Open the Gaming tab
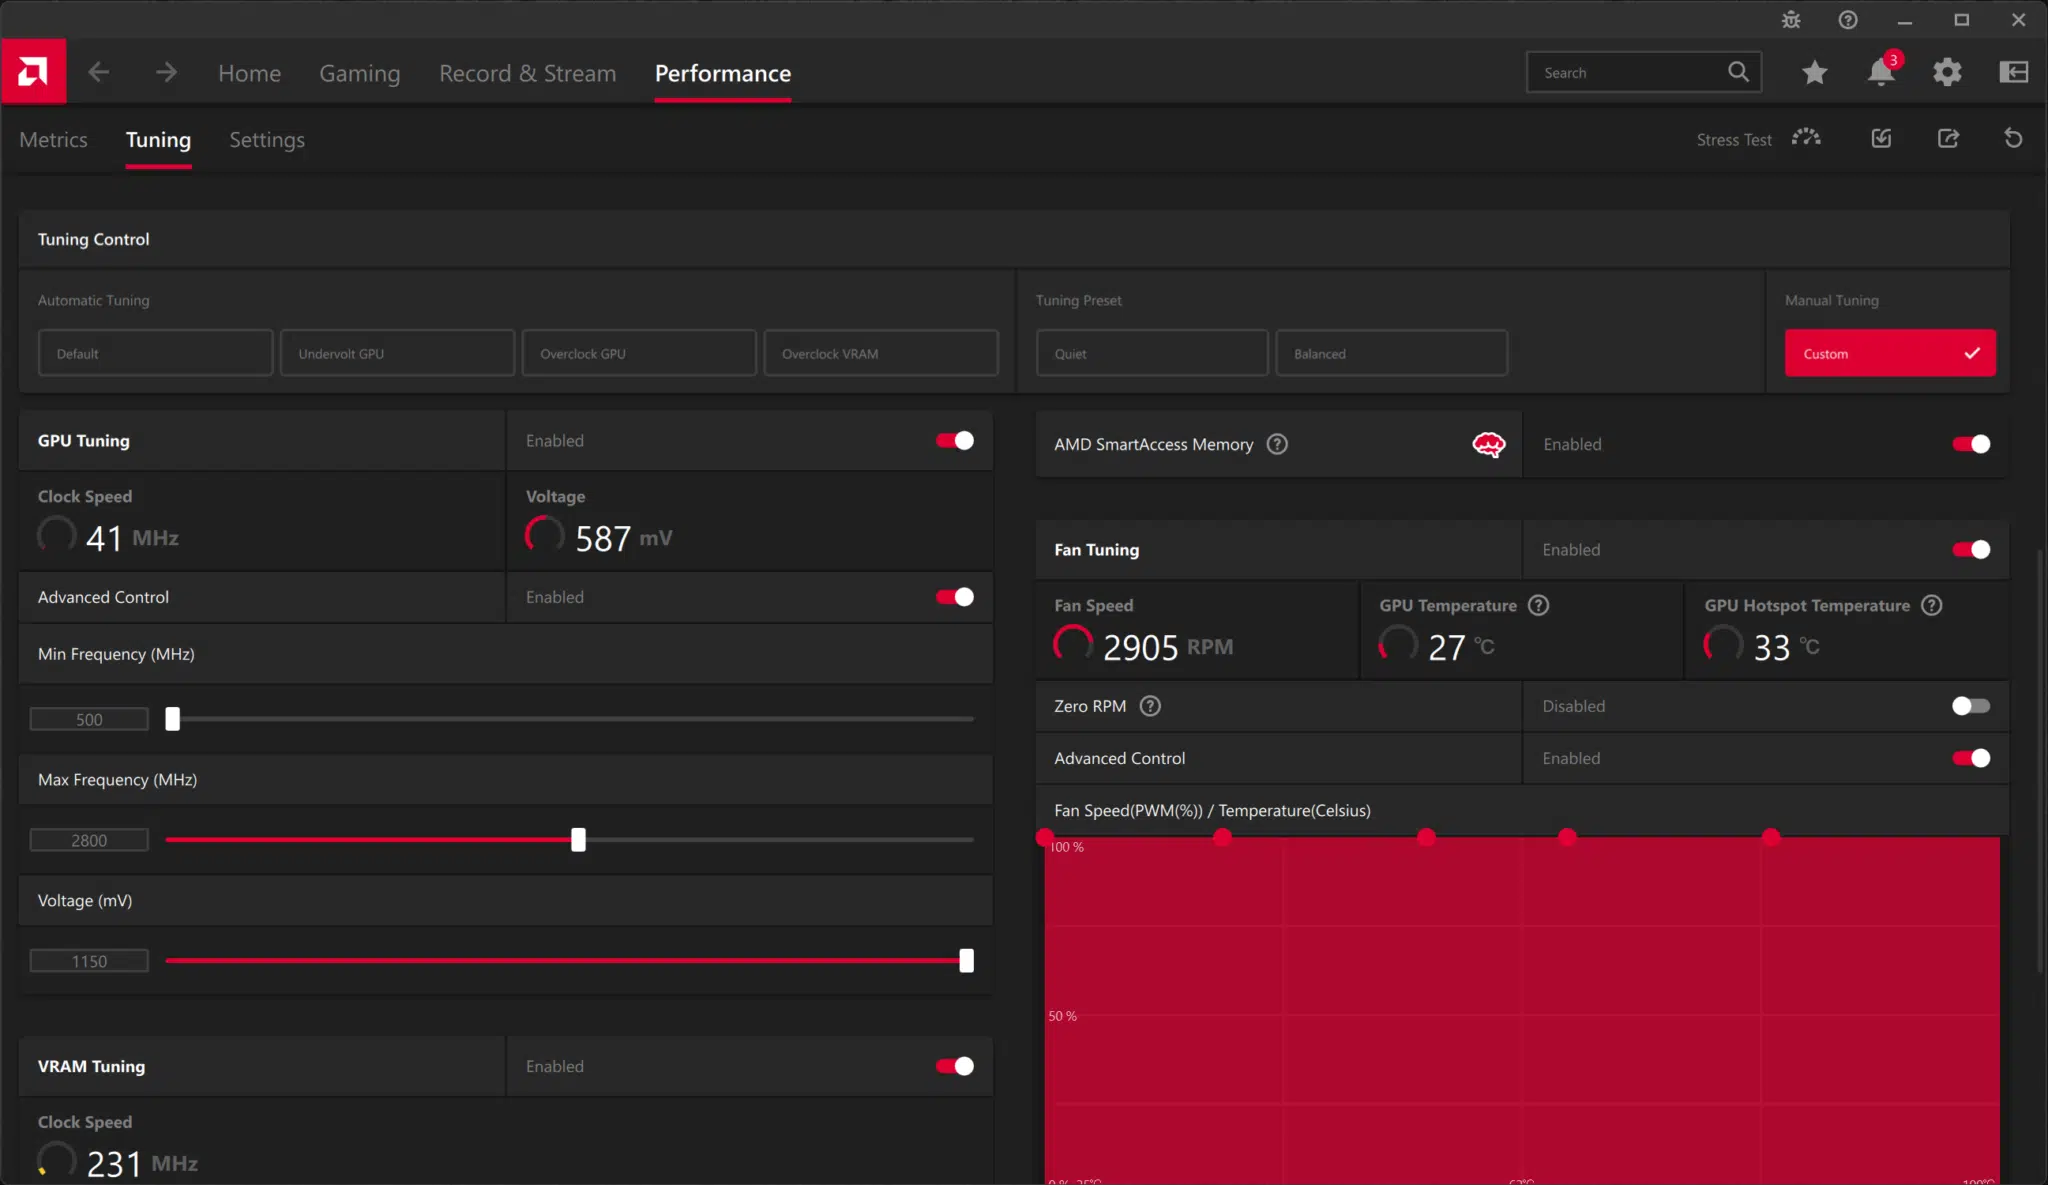Image resolution: width=2048 pixels, height=1185 pixels. pos(359,73)
